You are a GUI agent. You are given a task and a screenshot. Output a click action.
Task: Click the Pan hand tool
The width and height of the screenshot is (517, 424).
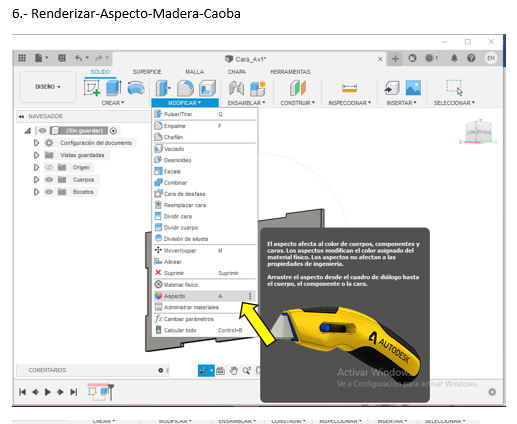coord(233,370)
